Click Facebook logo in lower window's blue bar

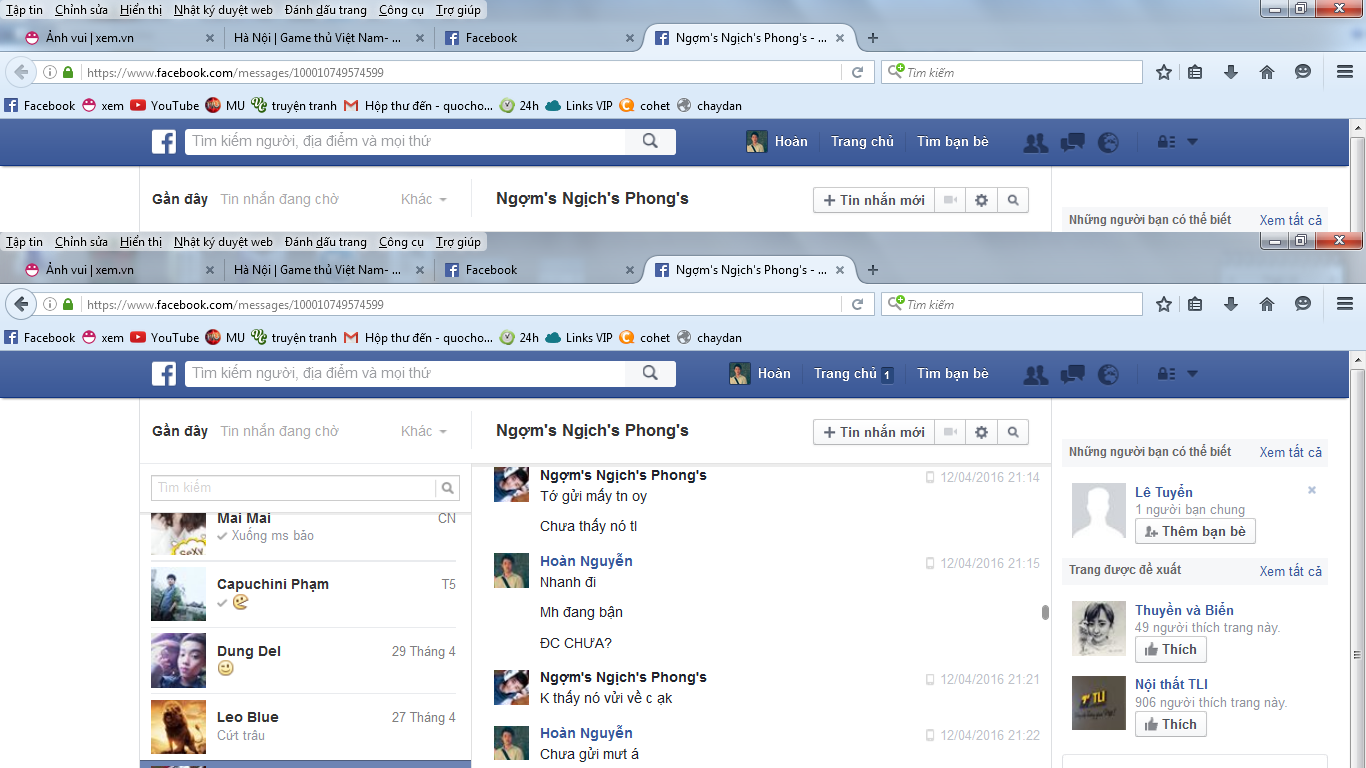[x=164, y=374]
